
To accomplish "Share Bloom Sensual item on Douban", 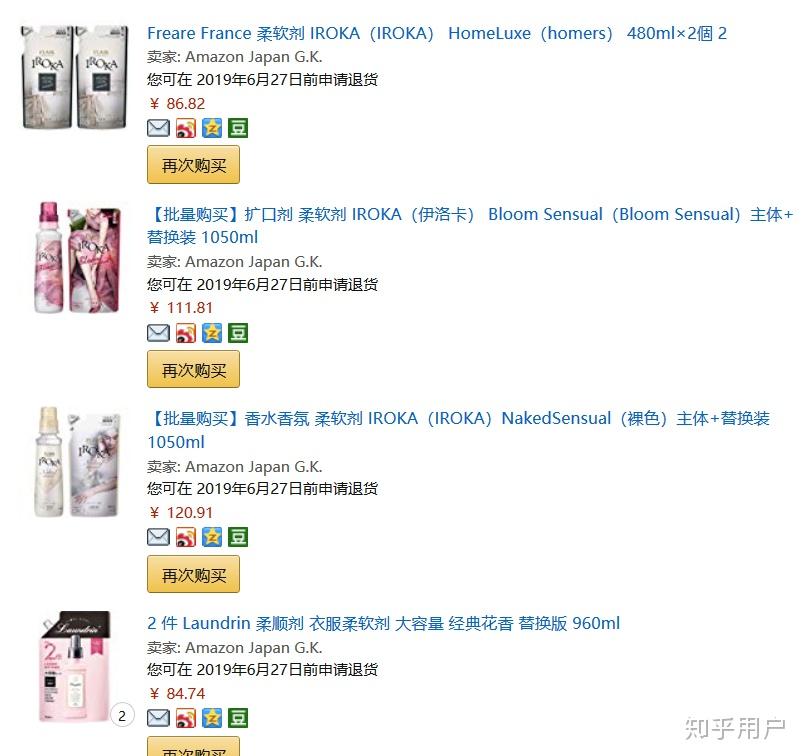I will (x=238, y=333).
